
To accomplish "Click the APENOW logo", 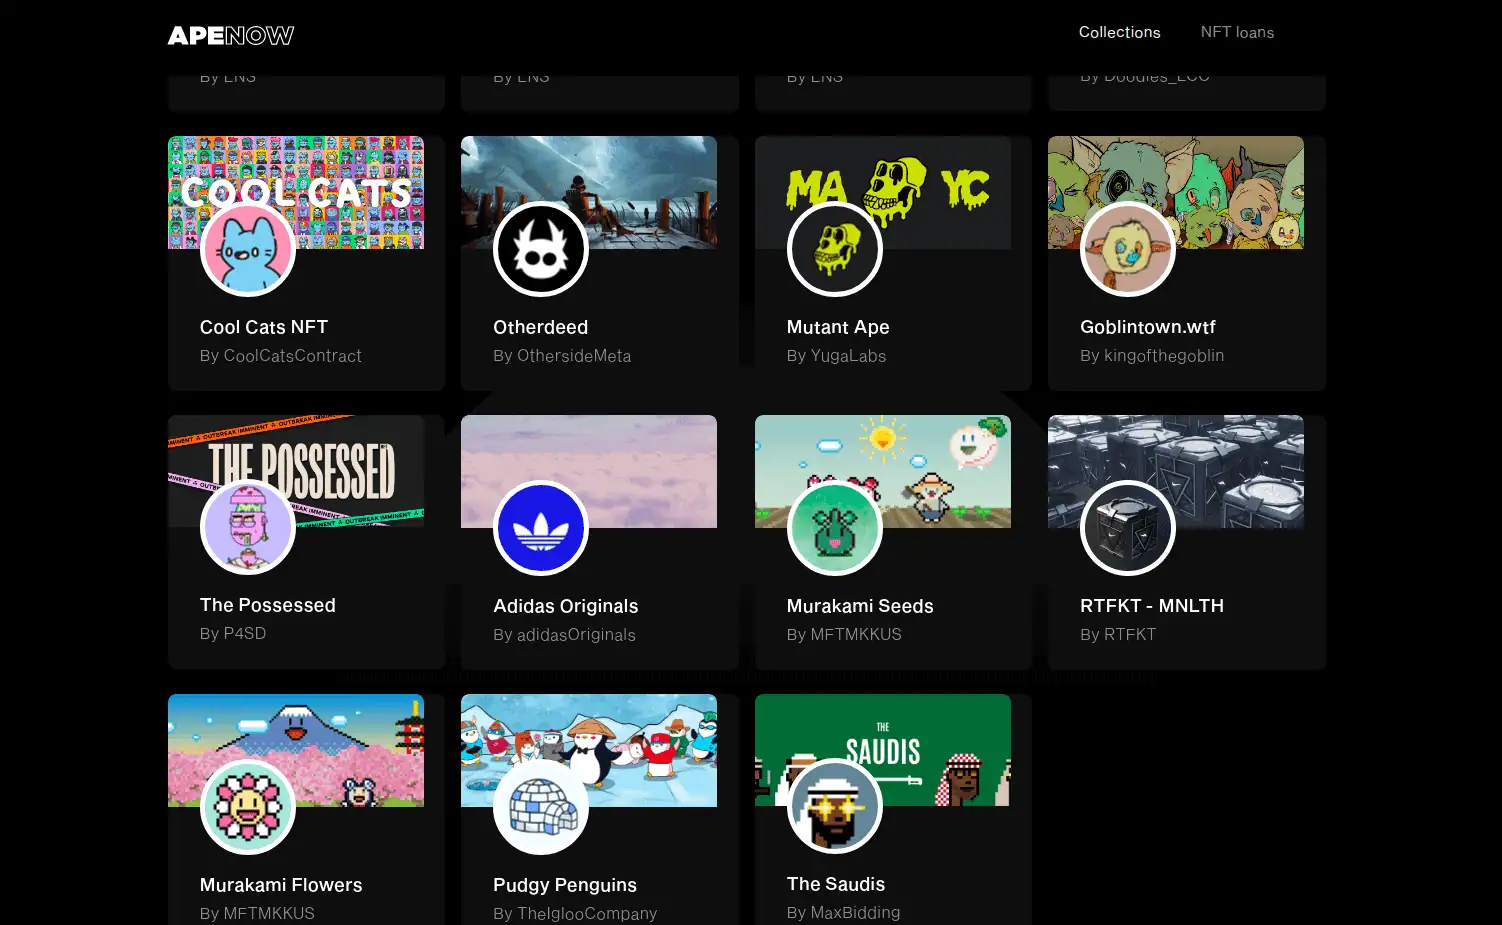I will click(231, 36).
